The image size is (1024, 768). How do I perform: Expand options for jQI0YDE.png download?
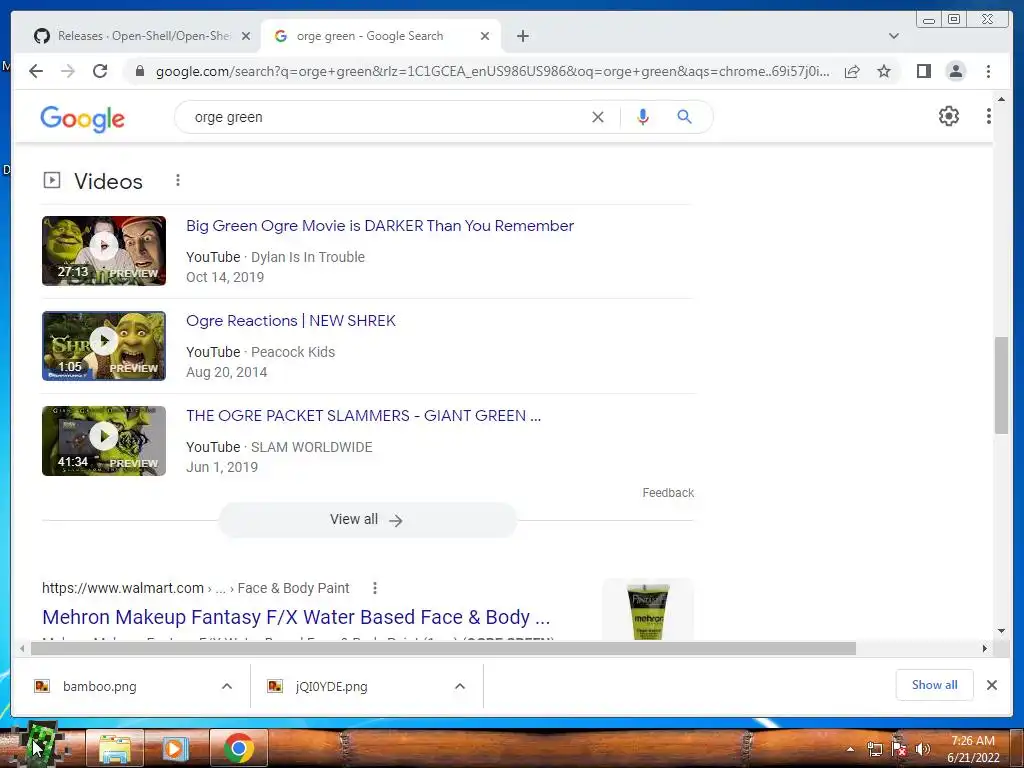tap(460, 686)
